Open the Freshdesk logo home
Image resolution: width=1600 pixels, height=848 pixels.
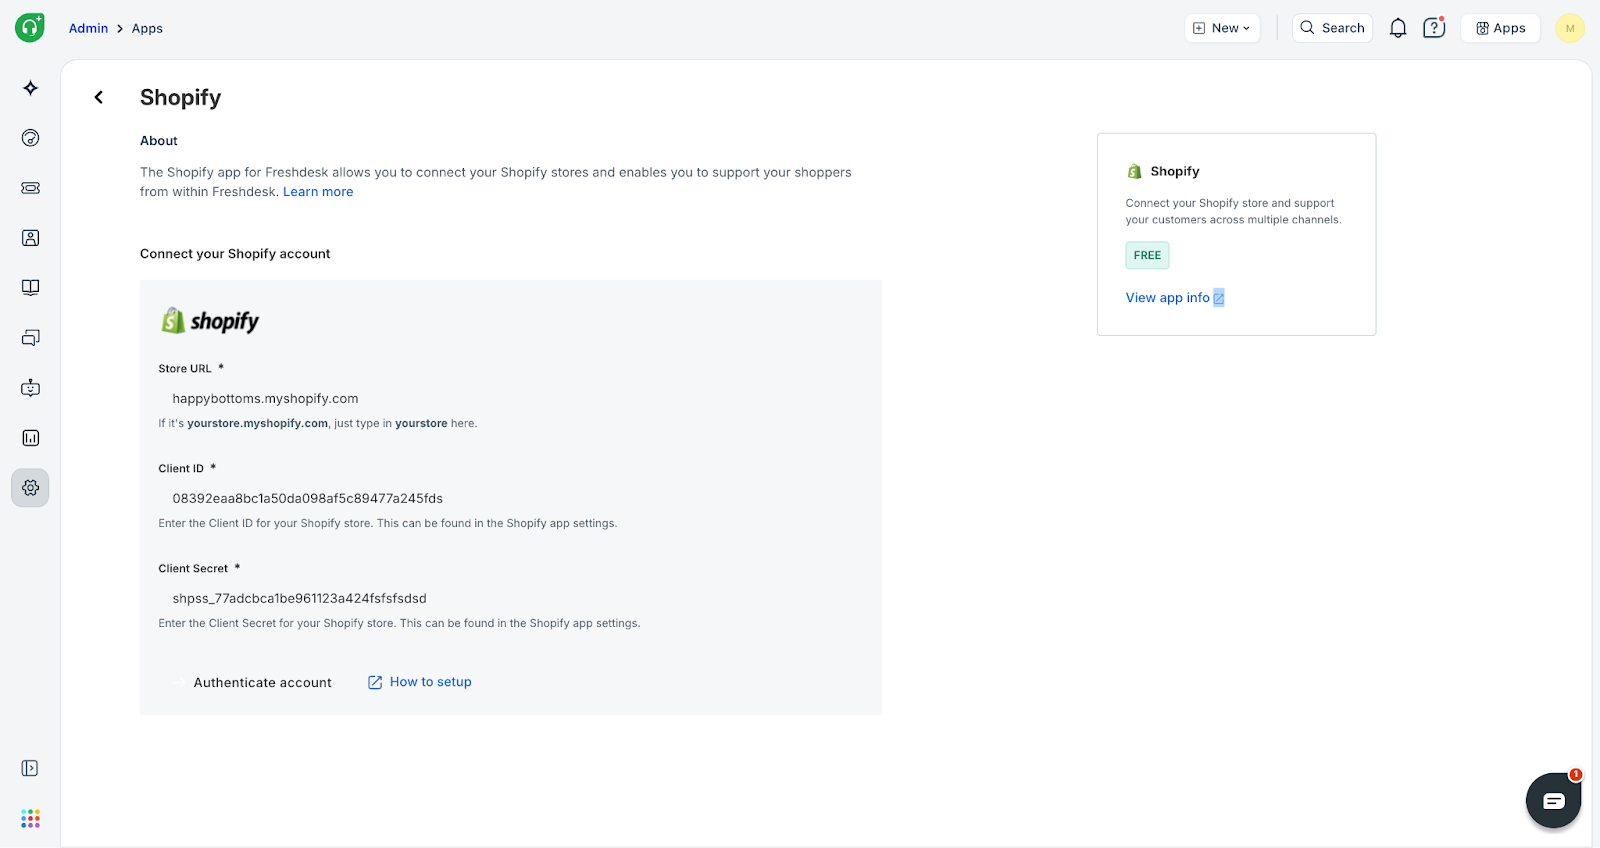click(30, 28)
